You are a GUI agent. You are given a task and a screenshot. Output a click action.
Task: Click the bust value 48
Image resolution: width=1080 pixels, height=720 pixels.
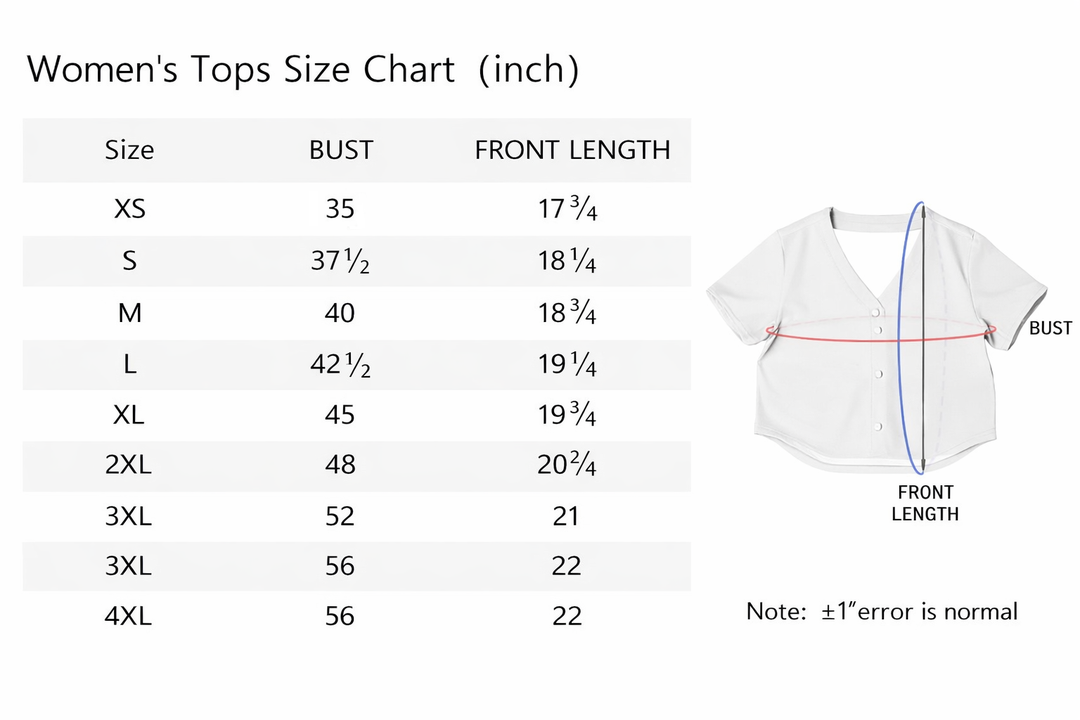(340, 465)
